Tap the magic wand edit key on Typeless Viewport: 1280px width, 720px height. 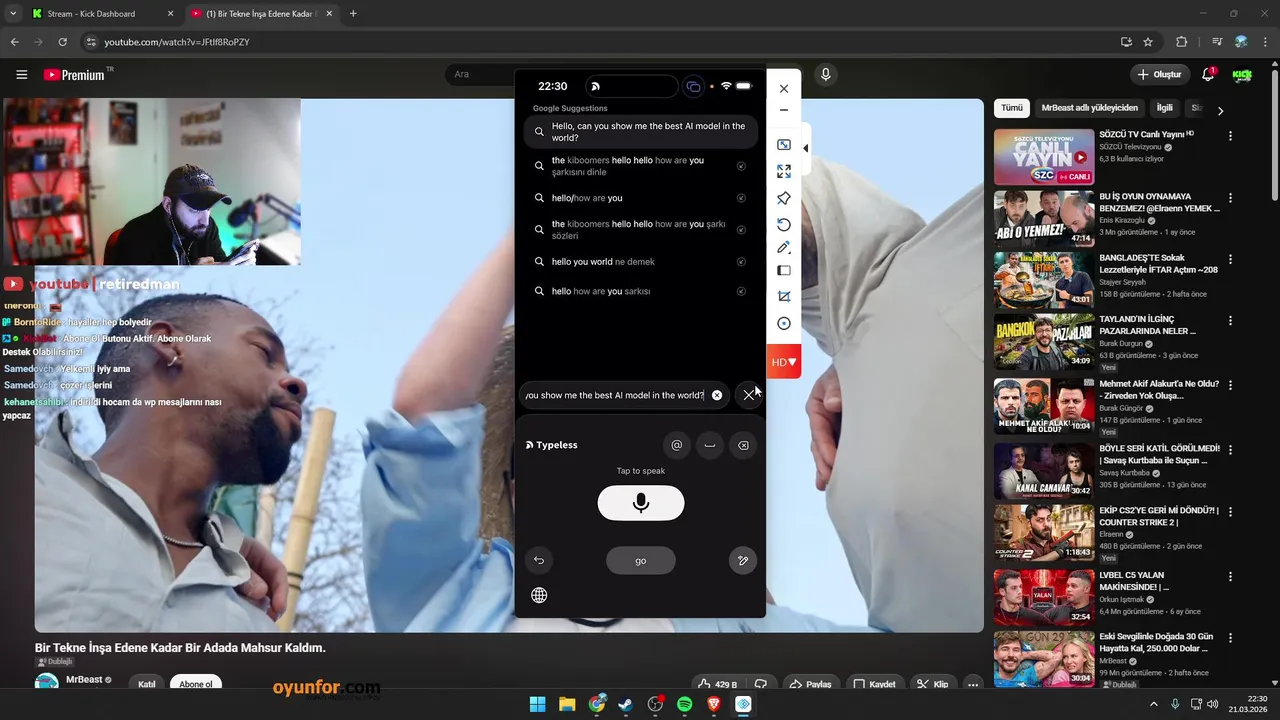(x=743, y=560)
